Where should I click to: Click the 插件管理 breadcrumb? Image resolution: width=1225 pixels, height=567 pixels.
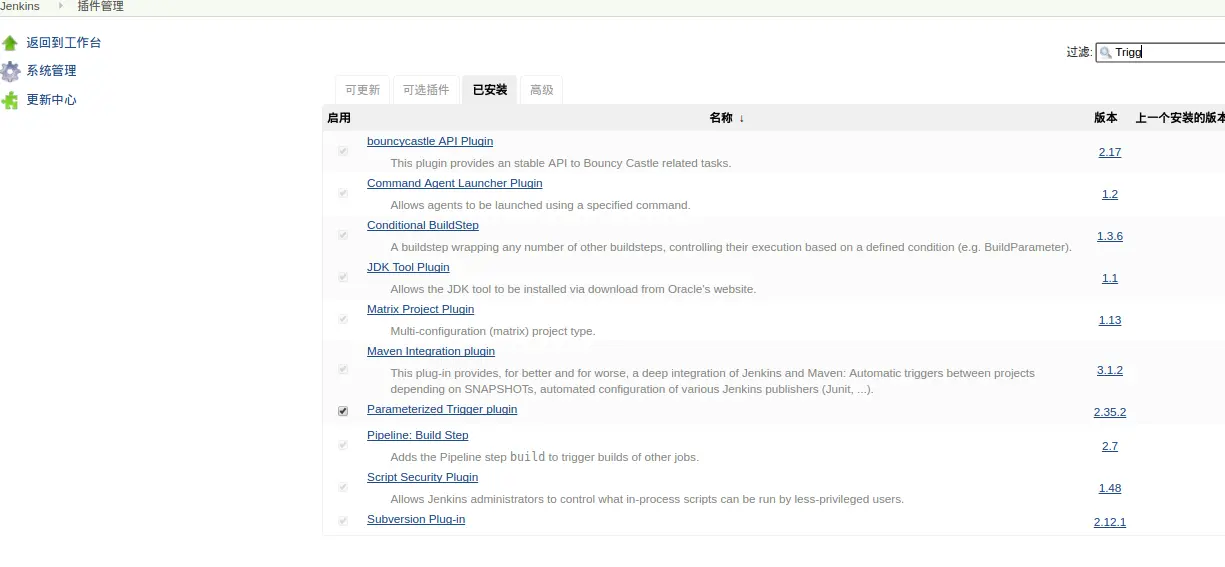click(x=101, y=6)
